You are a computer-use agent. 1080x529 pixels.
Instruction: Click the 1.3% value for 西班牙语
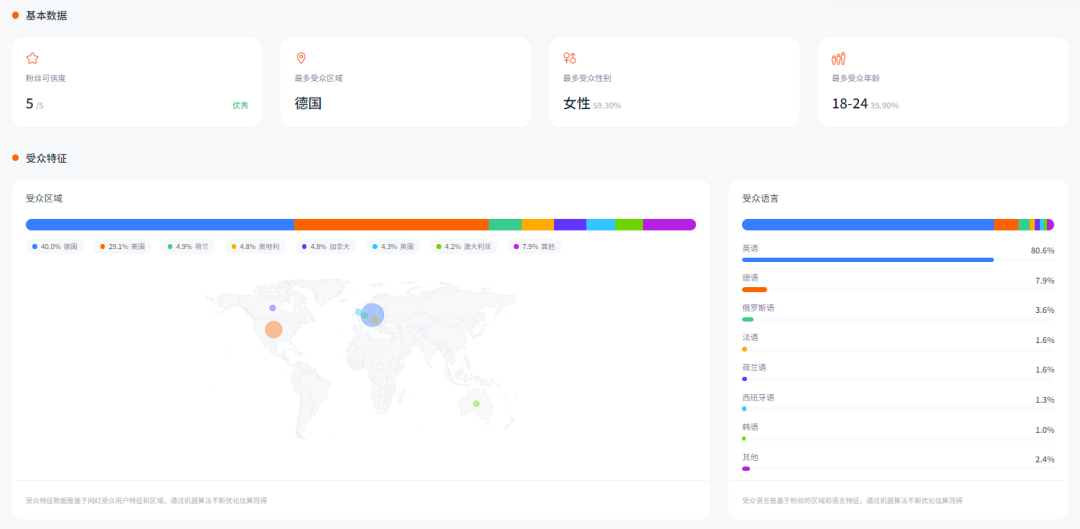[x=1045, y=400]
